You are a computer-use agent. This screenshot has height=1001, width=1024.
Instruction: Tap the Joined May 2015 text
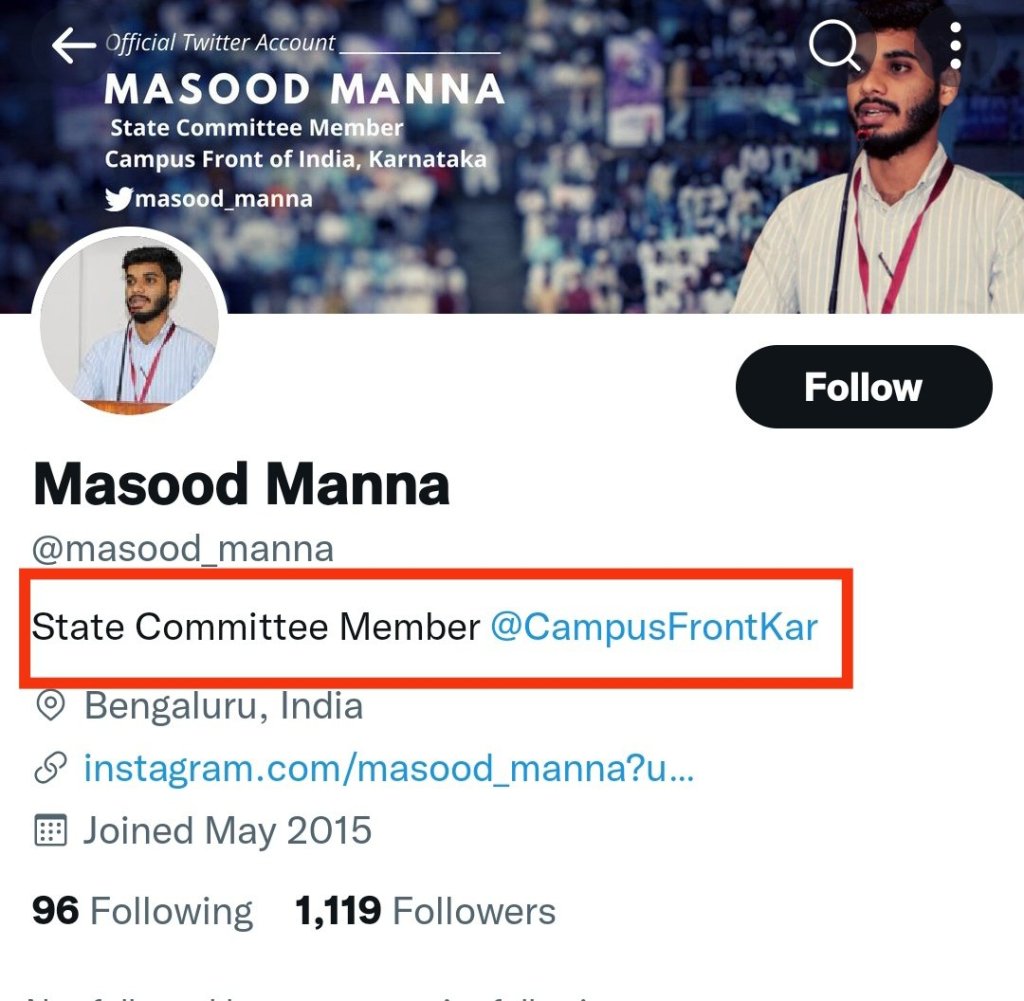point(227,830)
